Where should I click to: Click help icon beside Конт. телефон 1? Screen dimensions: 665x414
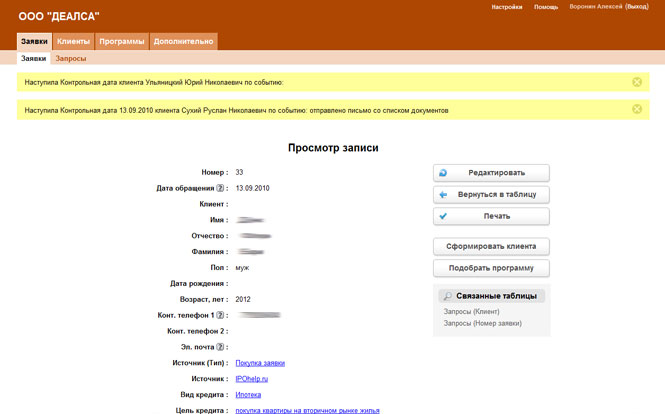tap(220, 315)
